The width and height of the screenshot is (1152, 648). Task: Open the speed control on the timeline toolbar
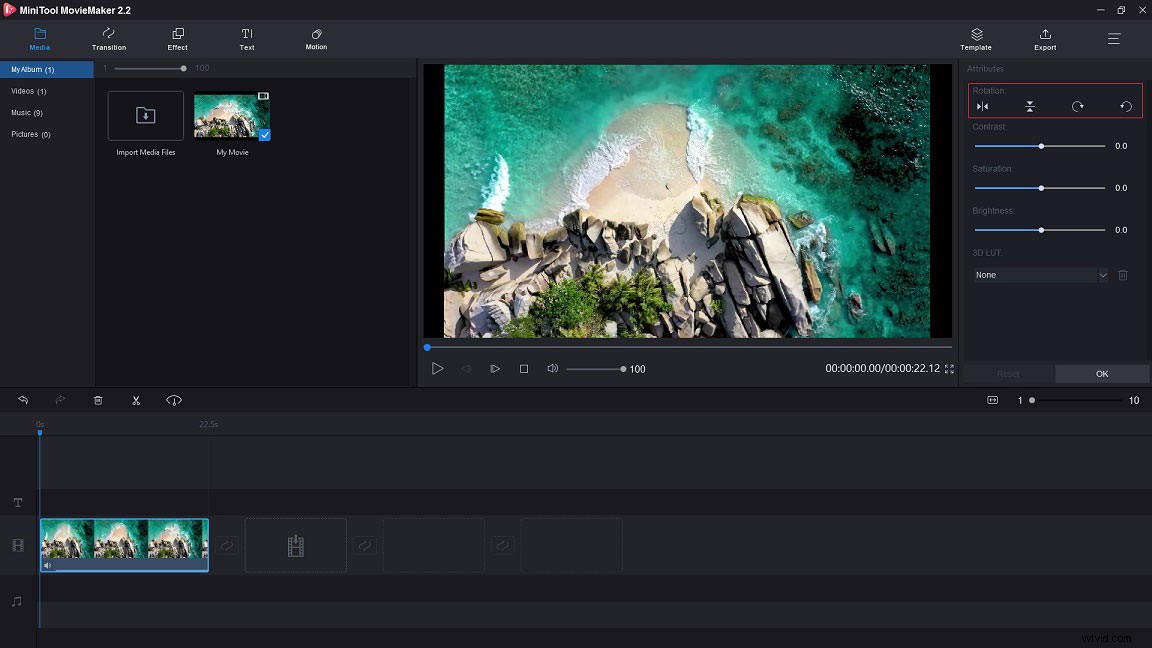pos(173,400)
